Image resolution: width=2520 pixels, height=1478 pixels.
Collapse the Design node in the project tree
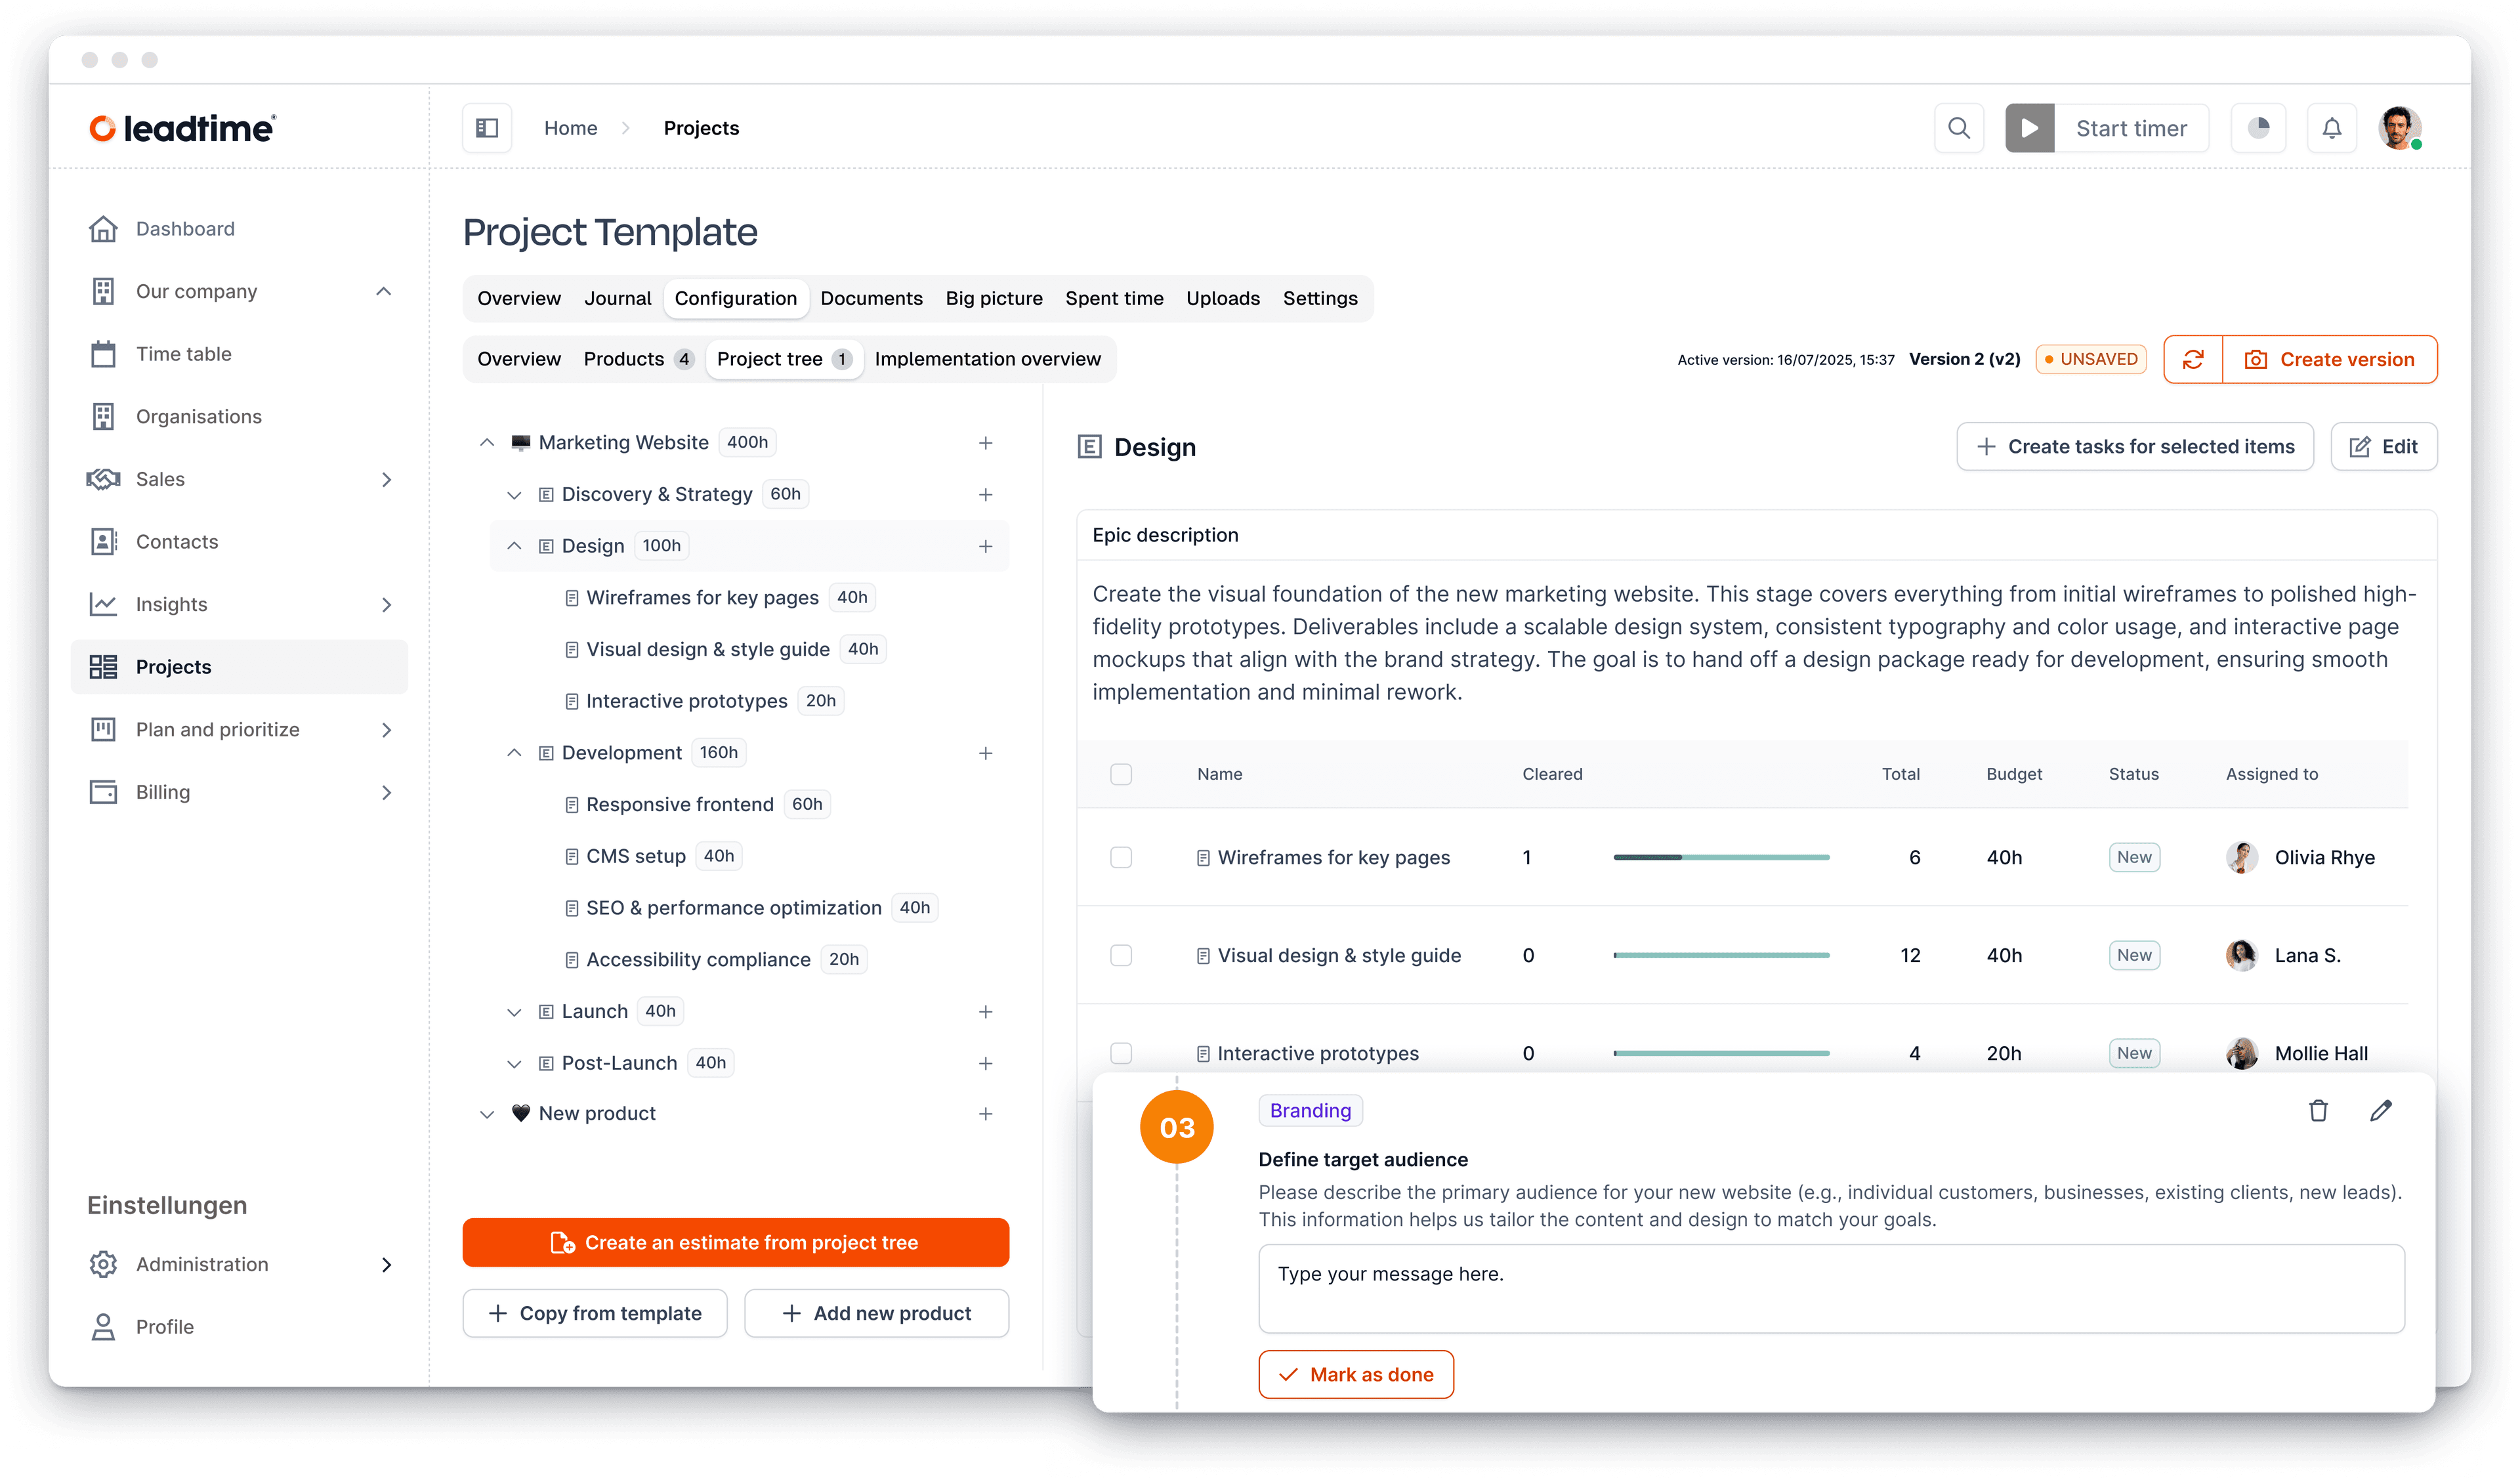(x=514, y=545)
